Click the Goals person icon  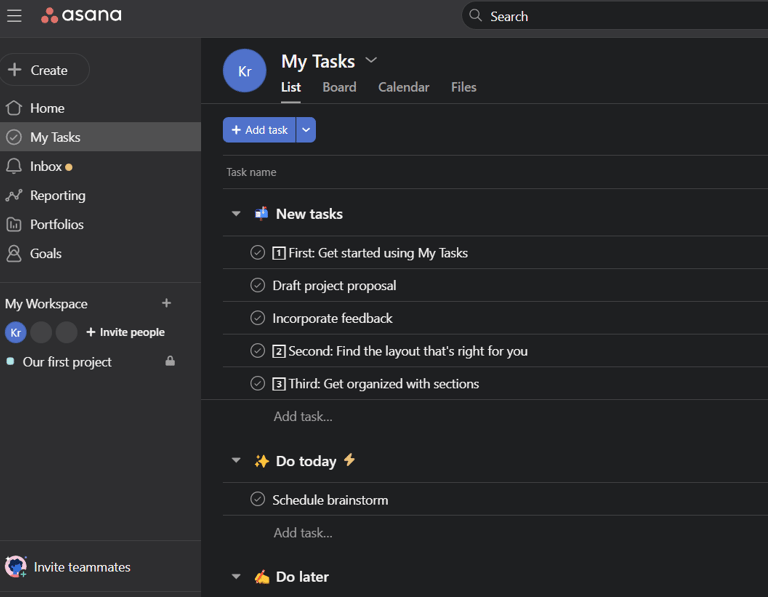[14, 253]
